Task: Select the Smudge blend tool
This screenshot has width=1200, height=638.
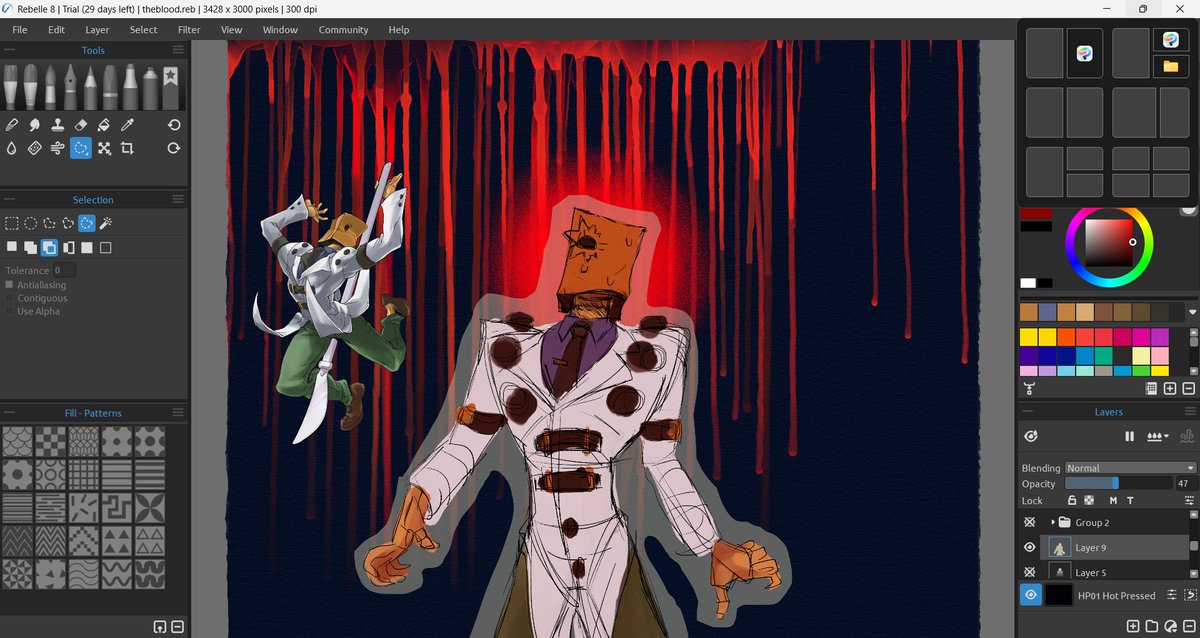Action: (35, 125)
